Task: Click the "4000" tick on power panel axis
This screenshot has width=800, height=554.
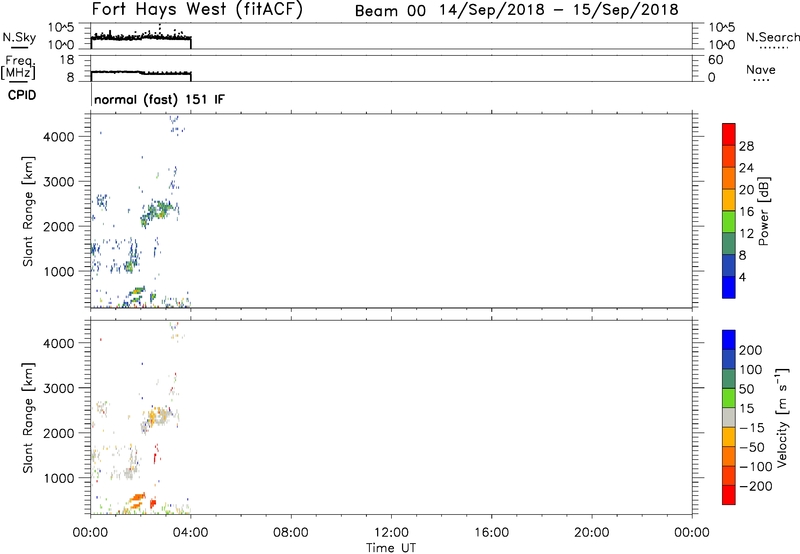Action: pos(59,137)
